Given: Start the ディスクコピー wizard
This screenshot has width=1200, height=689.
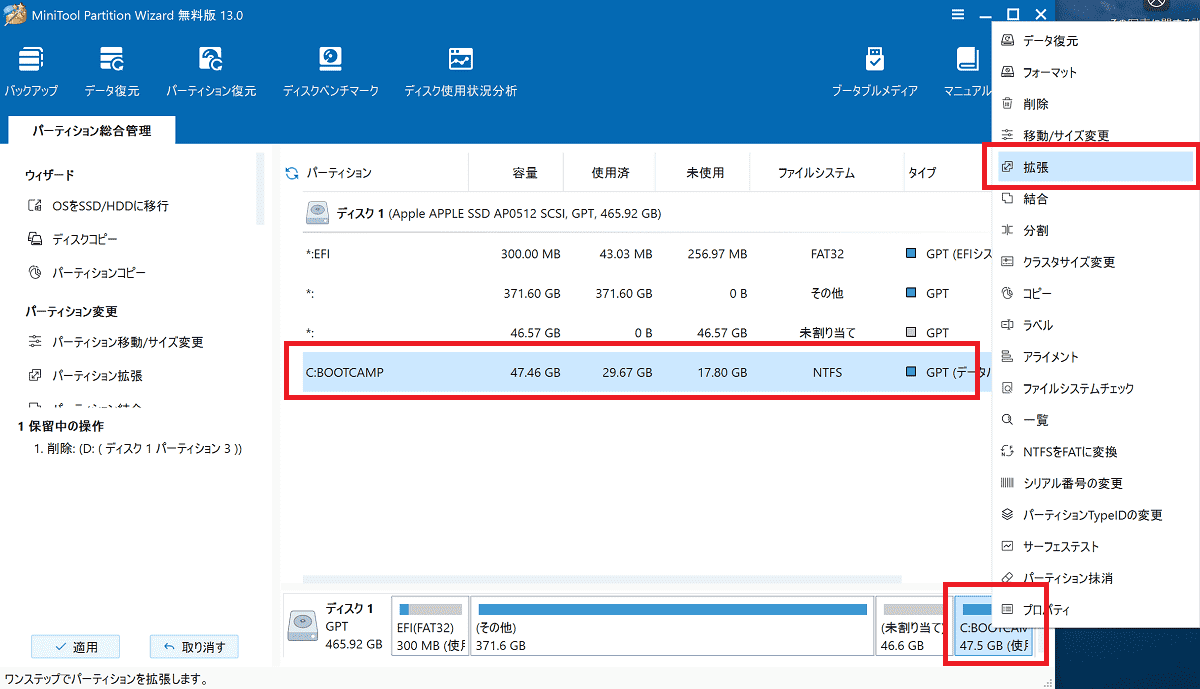Looking at the screenshot, I should pyautogui.click(x=72, y=240).
